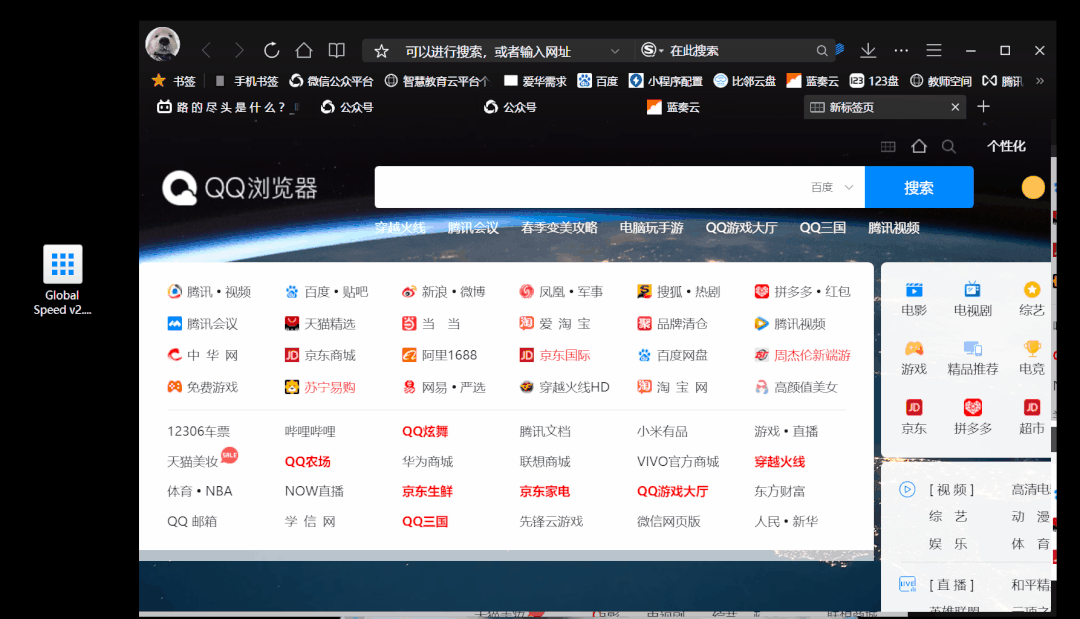The image size is (1080, 619).
Task: Click the 直播 category in side panel
Action: 951,585
